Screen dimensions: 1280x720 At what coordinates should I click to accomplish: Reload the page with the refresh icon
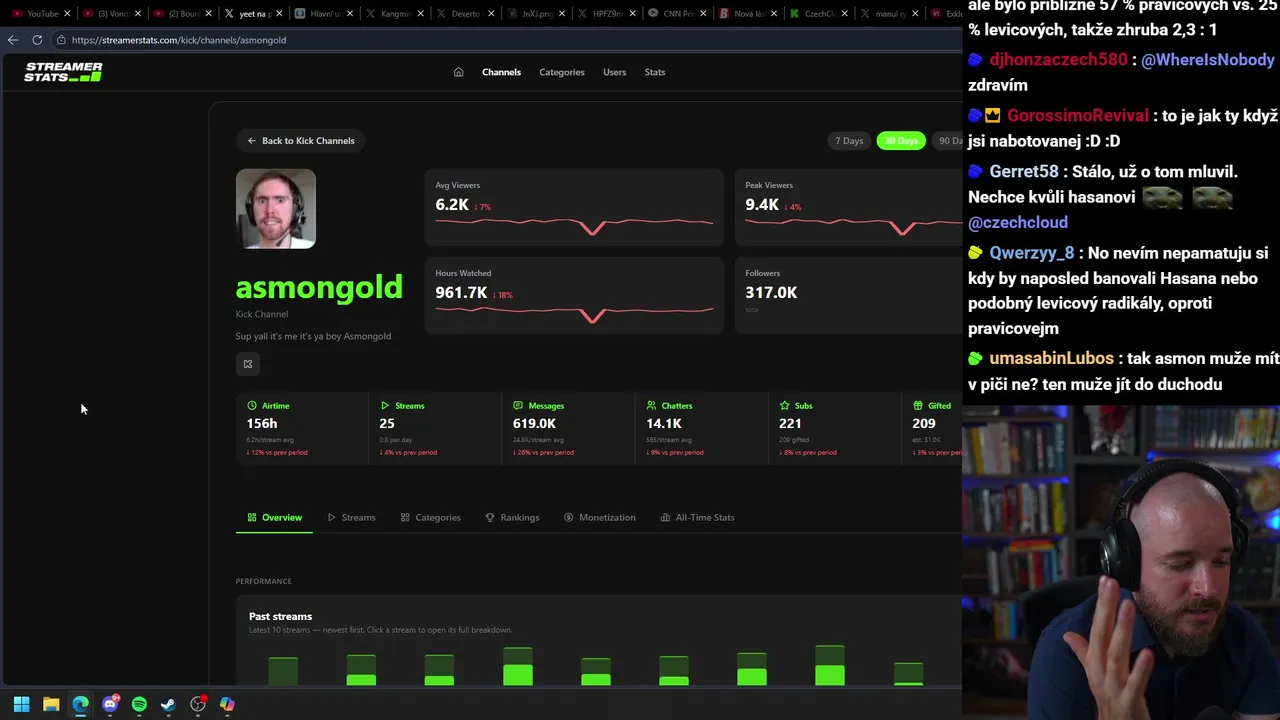[37, 40]
